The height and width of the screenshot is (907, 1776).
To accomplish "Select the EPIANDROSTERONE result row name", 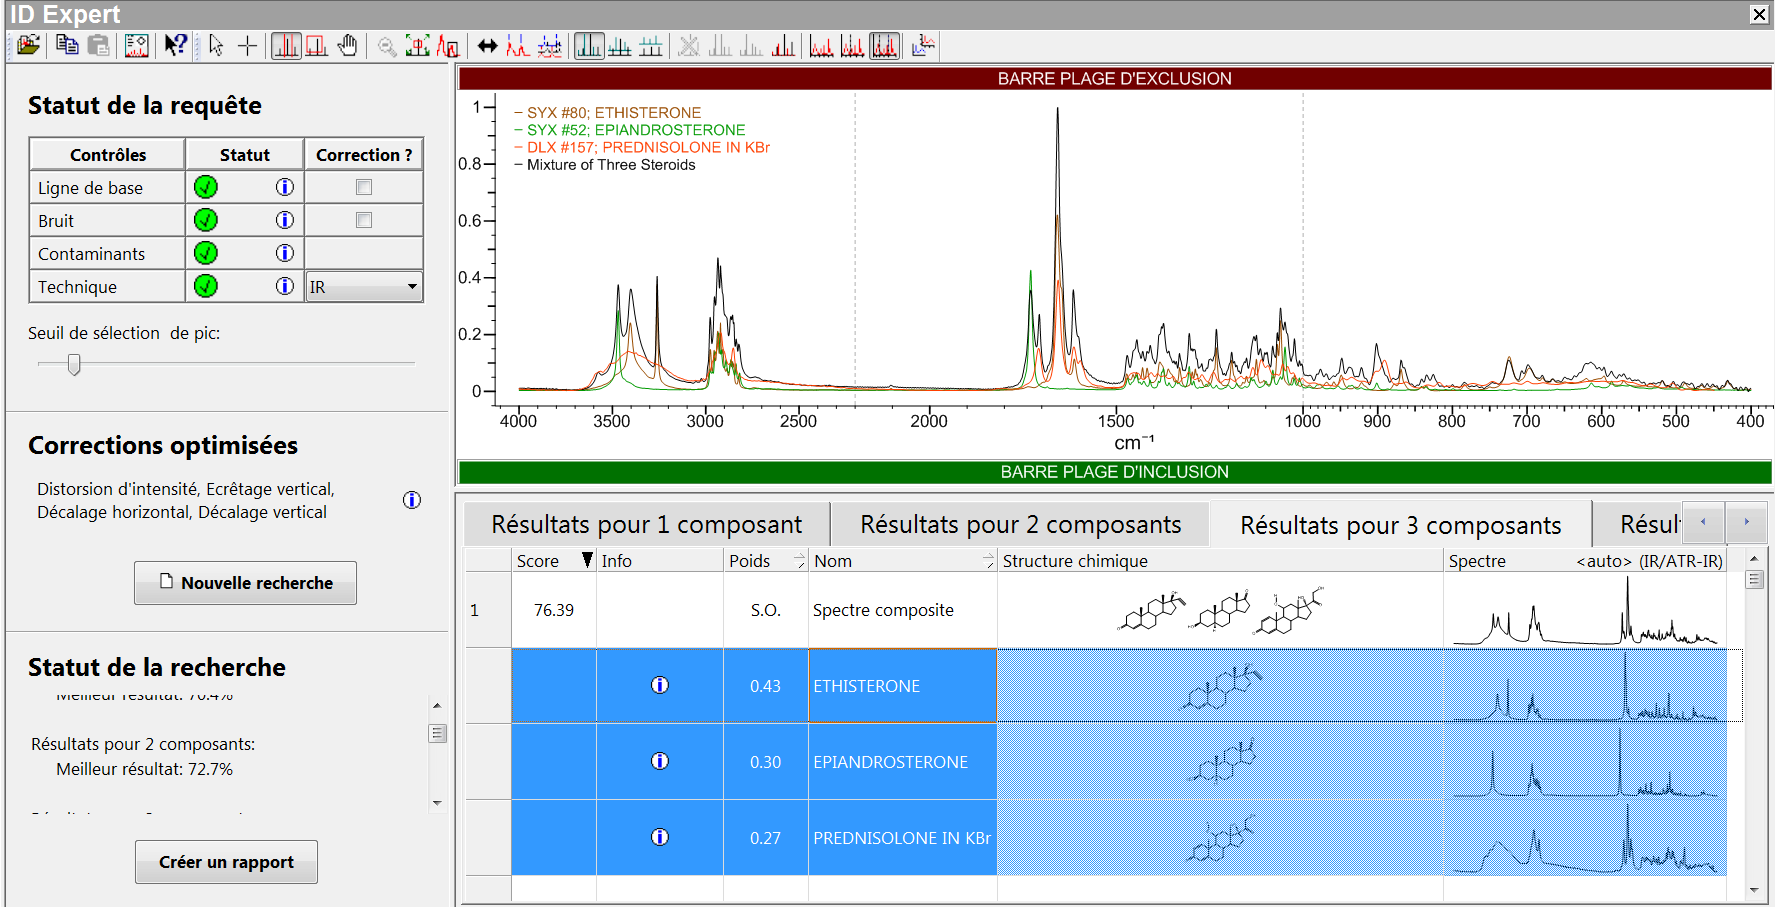I will click(890, 762).
